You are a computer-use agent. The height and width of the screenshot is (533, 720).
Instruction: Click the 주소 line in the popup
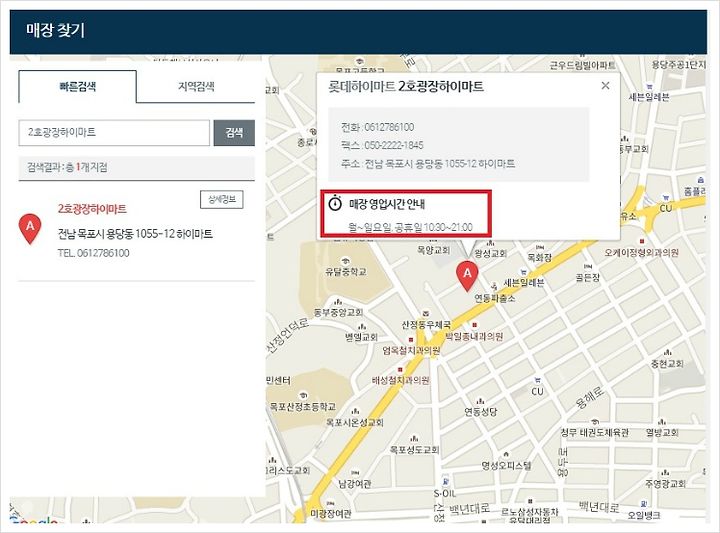428,163
